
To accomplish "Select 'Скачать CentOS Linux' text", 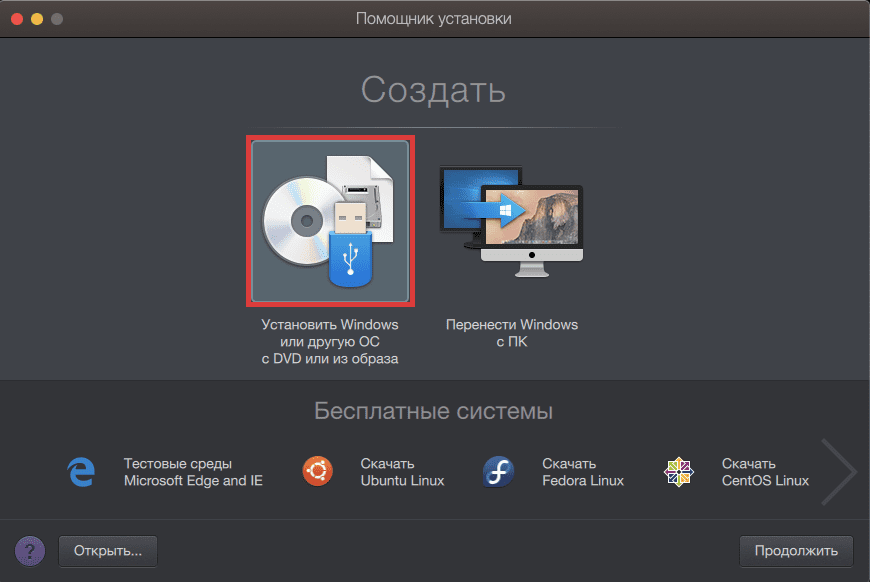I will 765,472.
